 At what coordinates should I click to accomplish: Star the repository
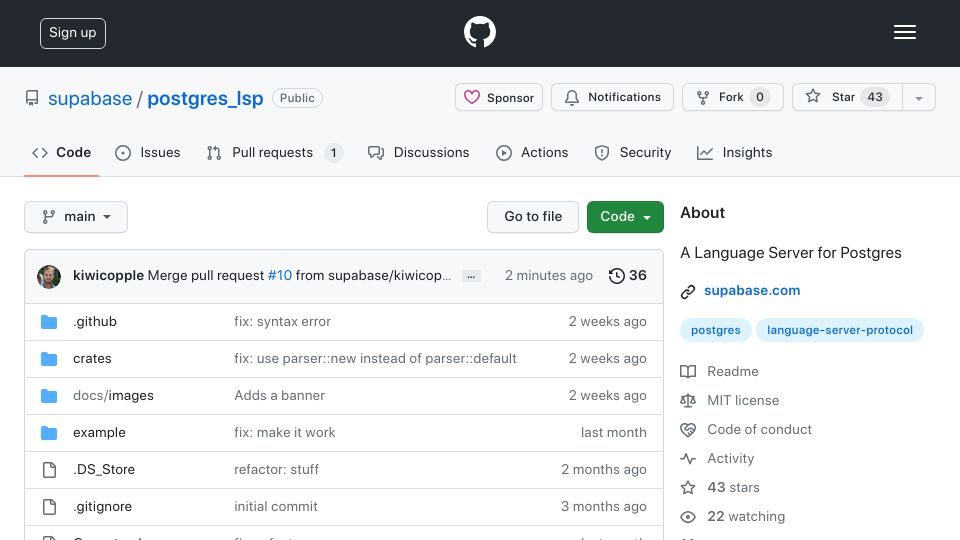coord(847,97)
